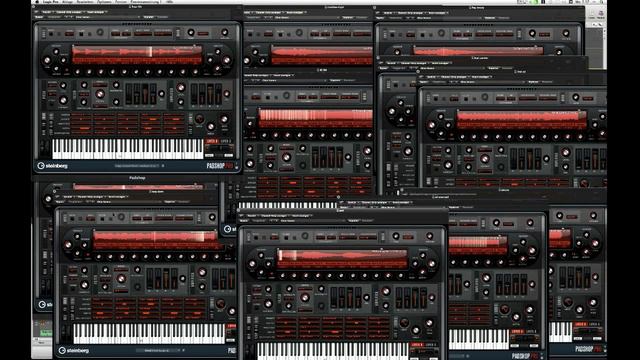Open the preset dropdown in the bottom-center plugin window
This screenshot has height=360, width=640.
(313, 221)
